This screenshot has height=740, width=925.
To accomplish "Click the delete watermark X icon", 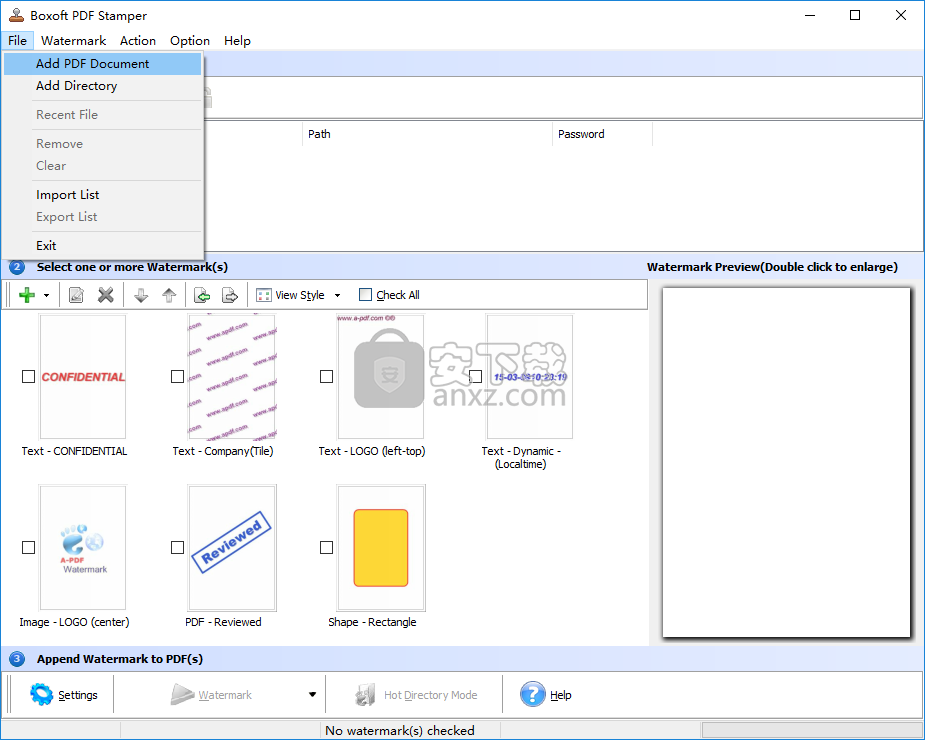I will pos(106,294).
